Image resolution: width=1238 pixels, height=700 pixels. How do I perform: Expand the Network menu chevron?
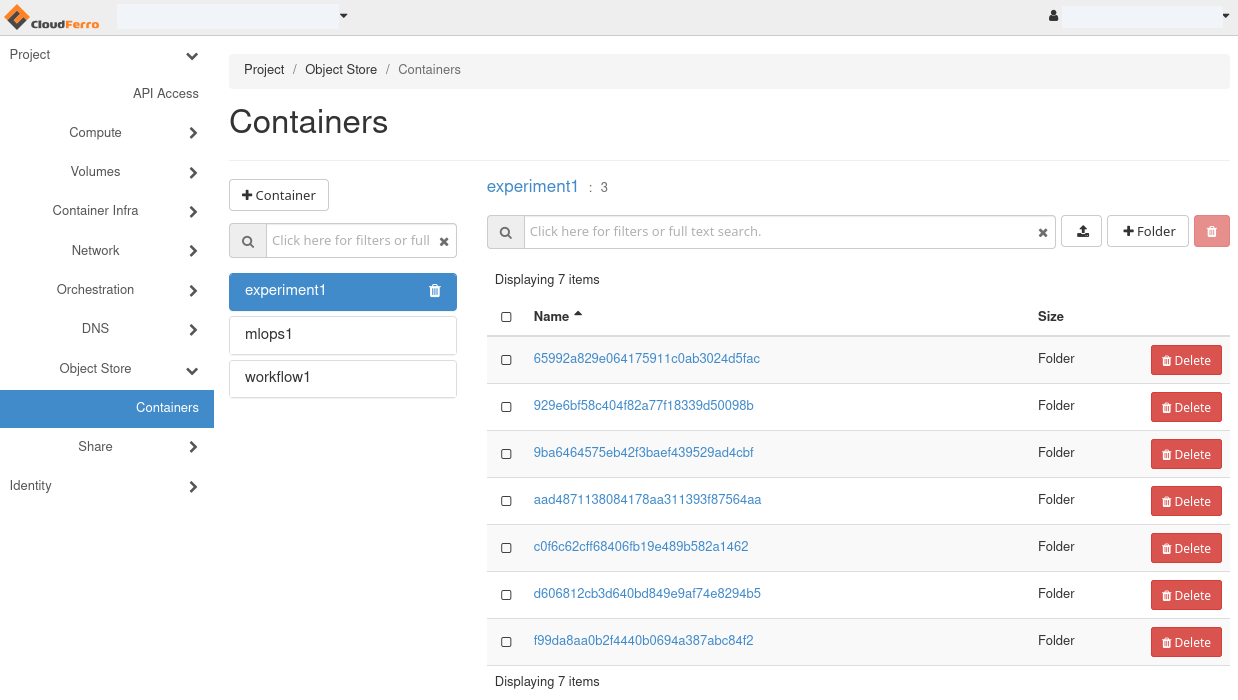(193, 251)
